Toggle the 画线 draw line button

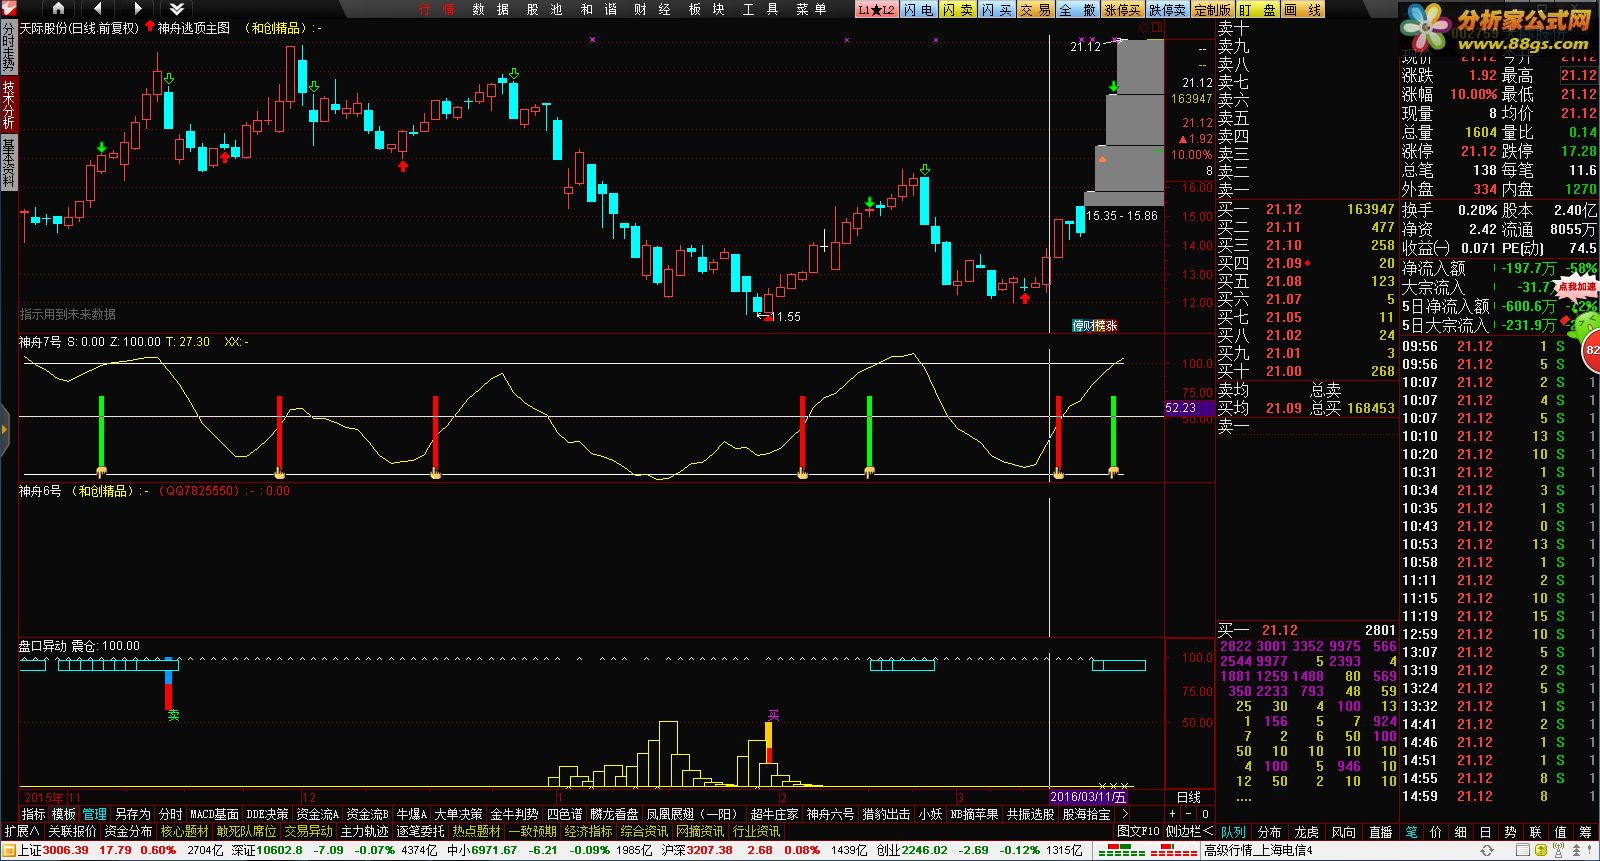pos(1302,9)
